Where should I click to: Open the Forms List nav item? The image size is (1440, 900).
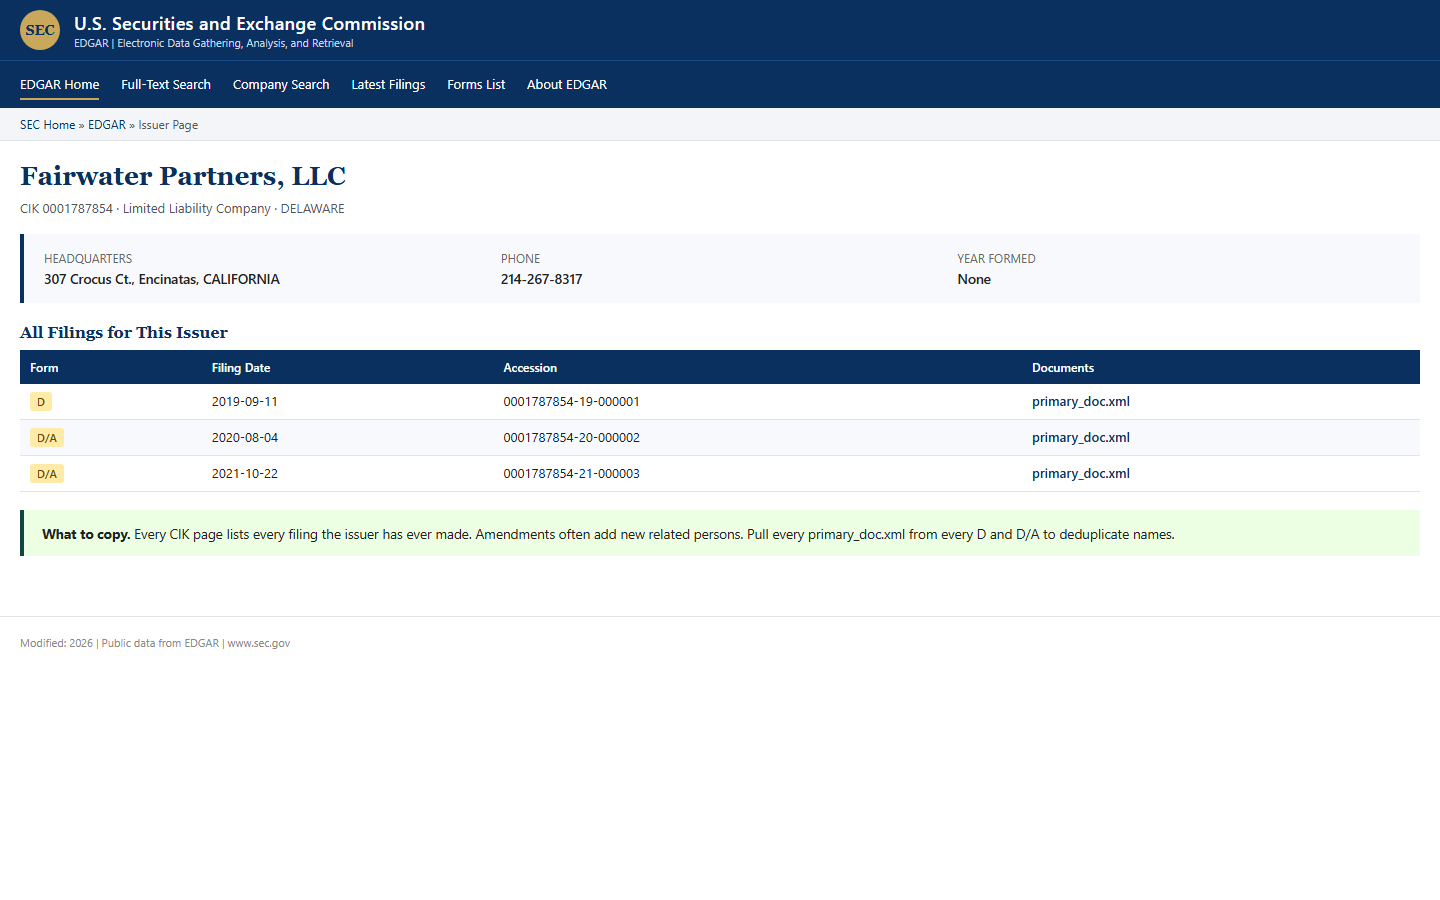point(476,85)
